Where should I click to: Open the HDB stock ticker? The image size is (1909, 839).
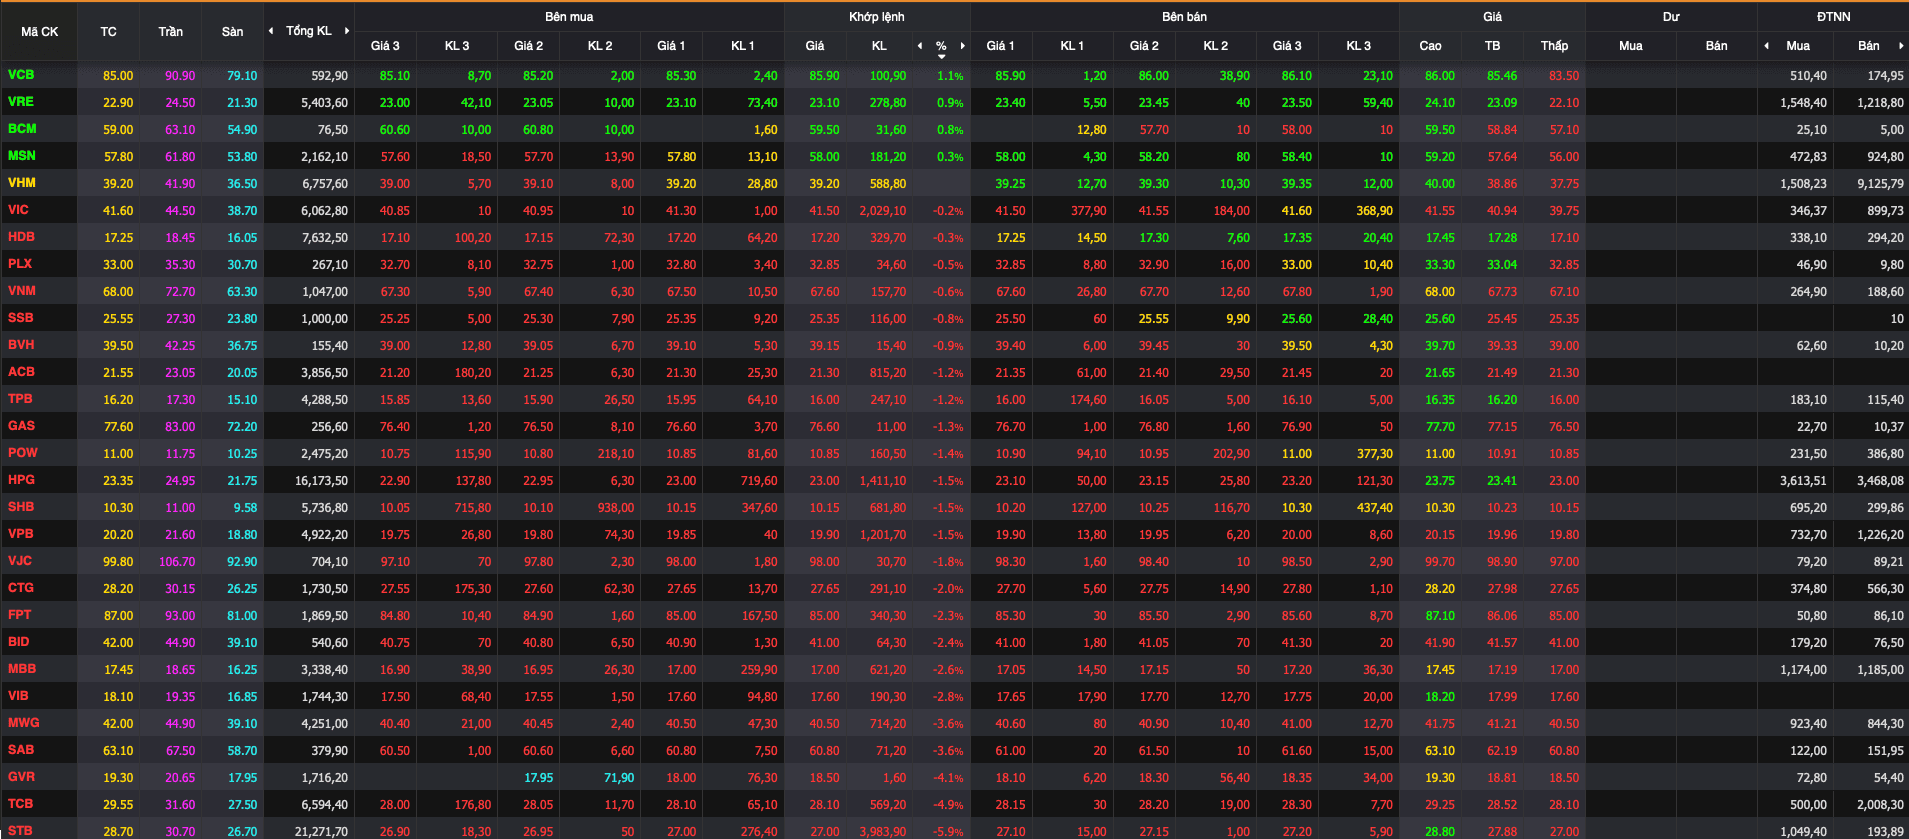(21, 237)
